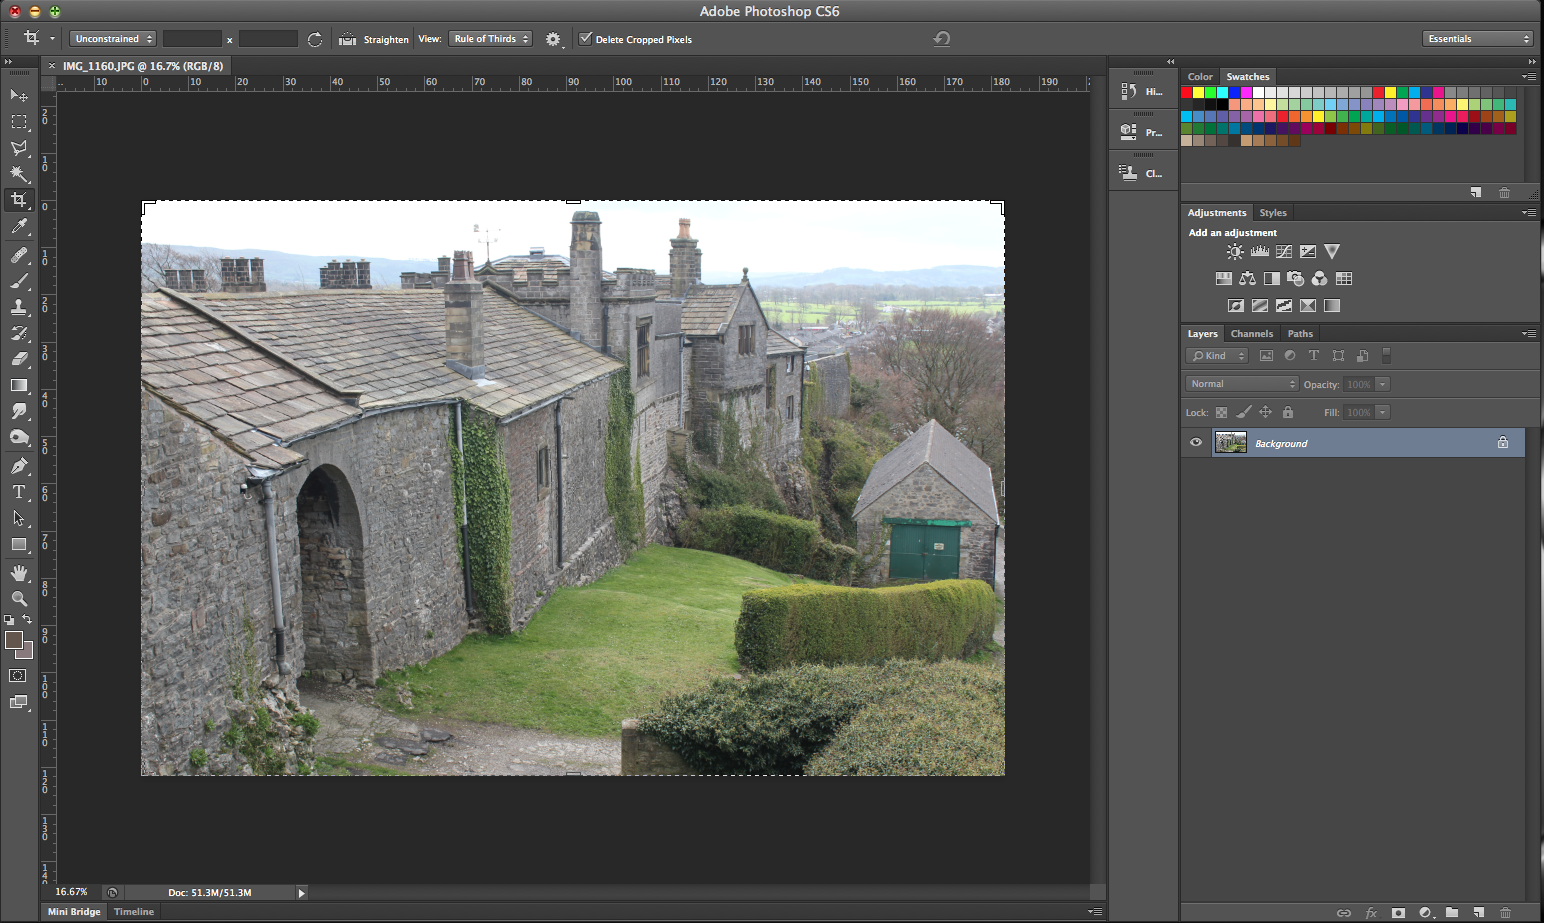Select the Zoom tool
Screen dimensions: 1544x923
click(19, 598)
